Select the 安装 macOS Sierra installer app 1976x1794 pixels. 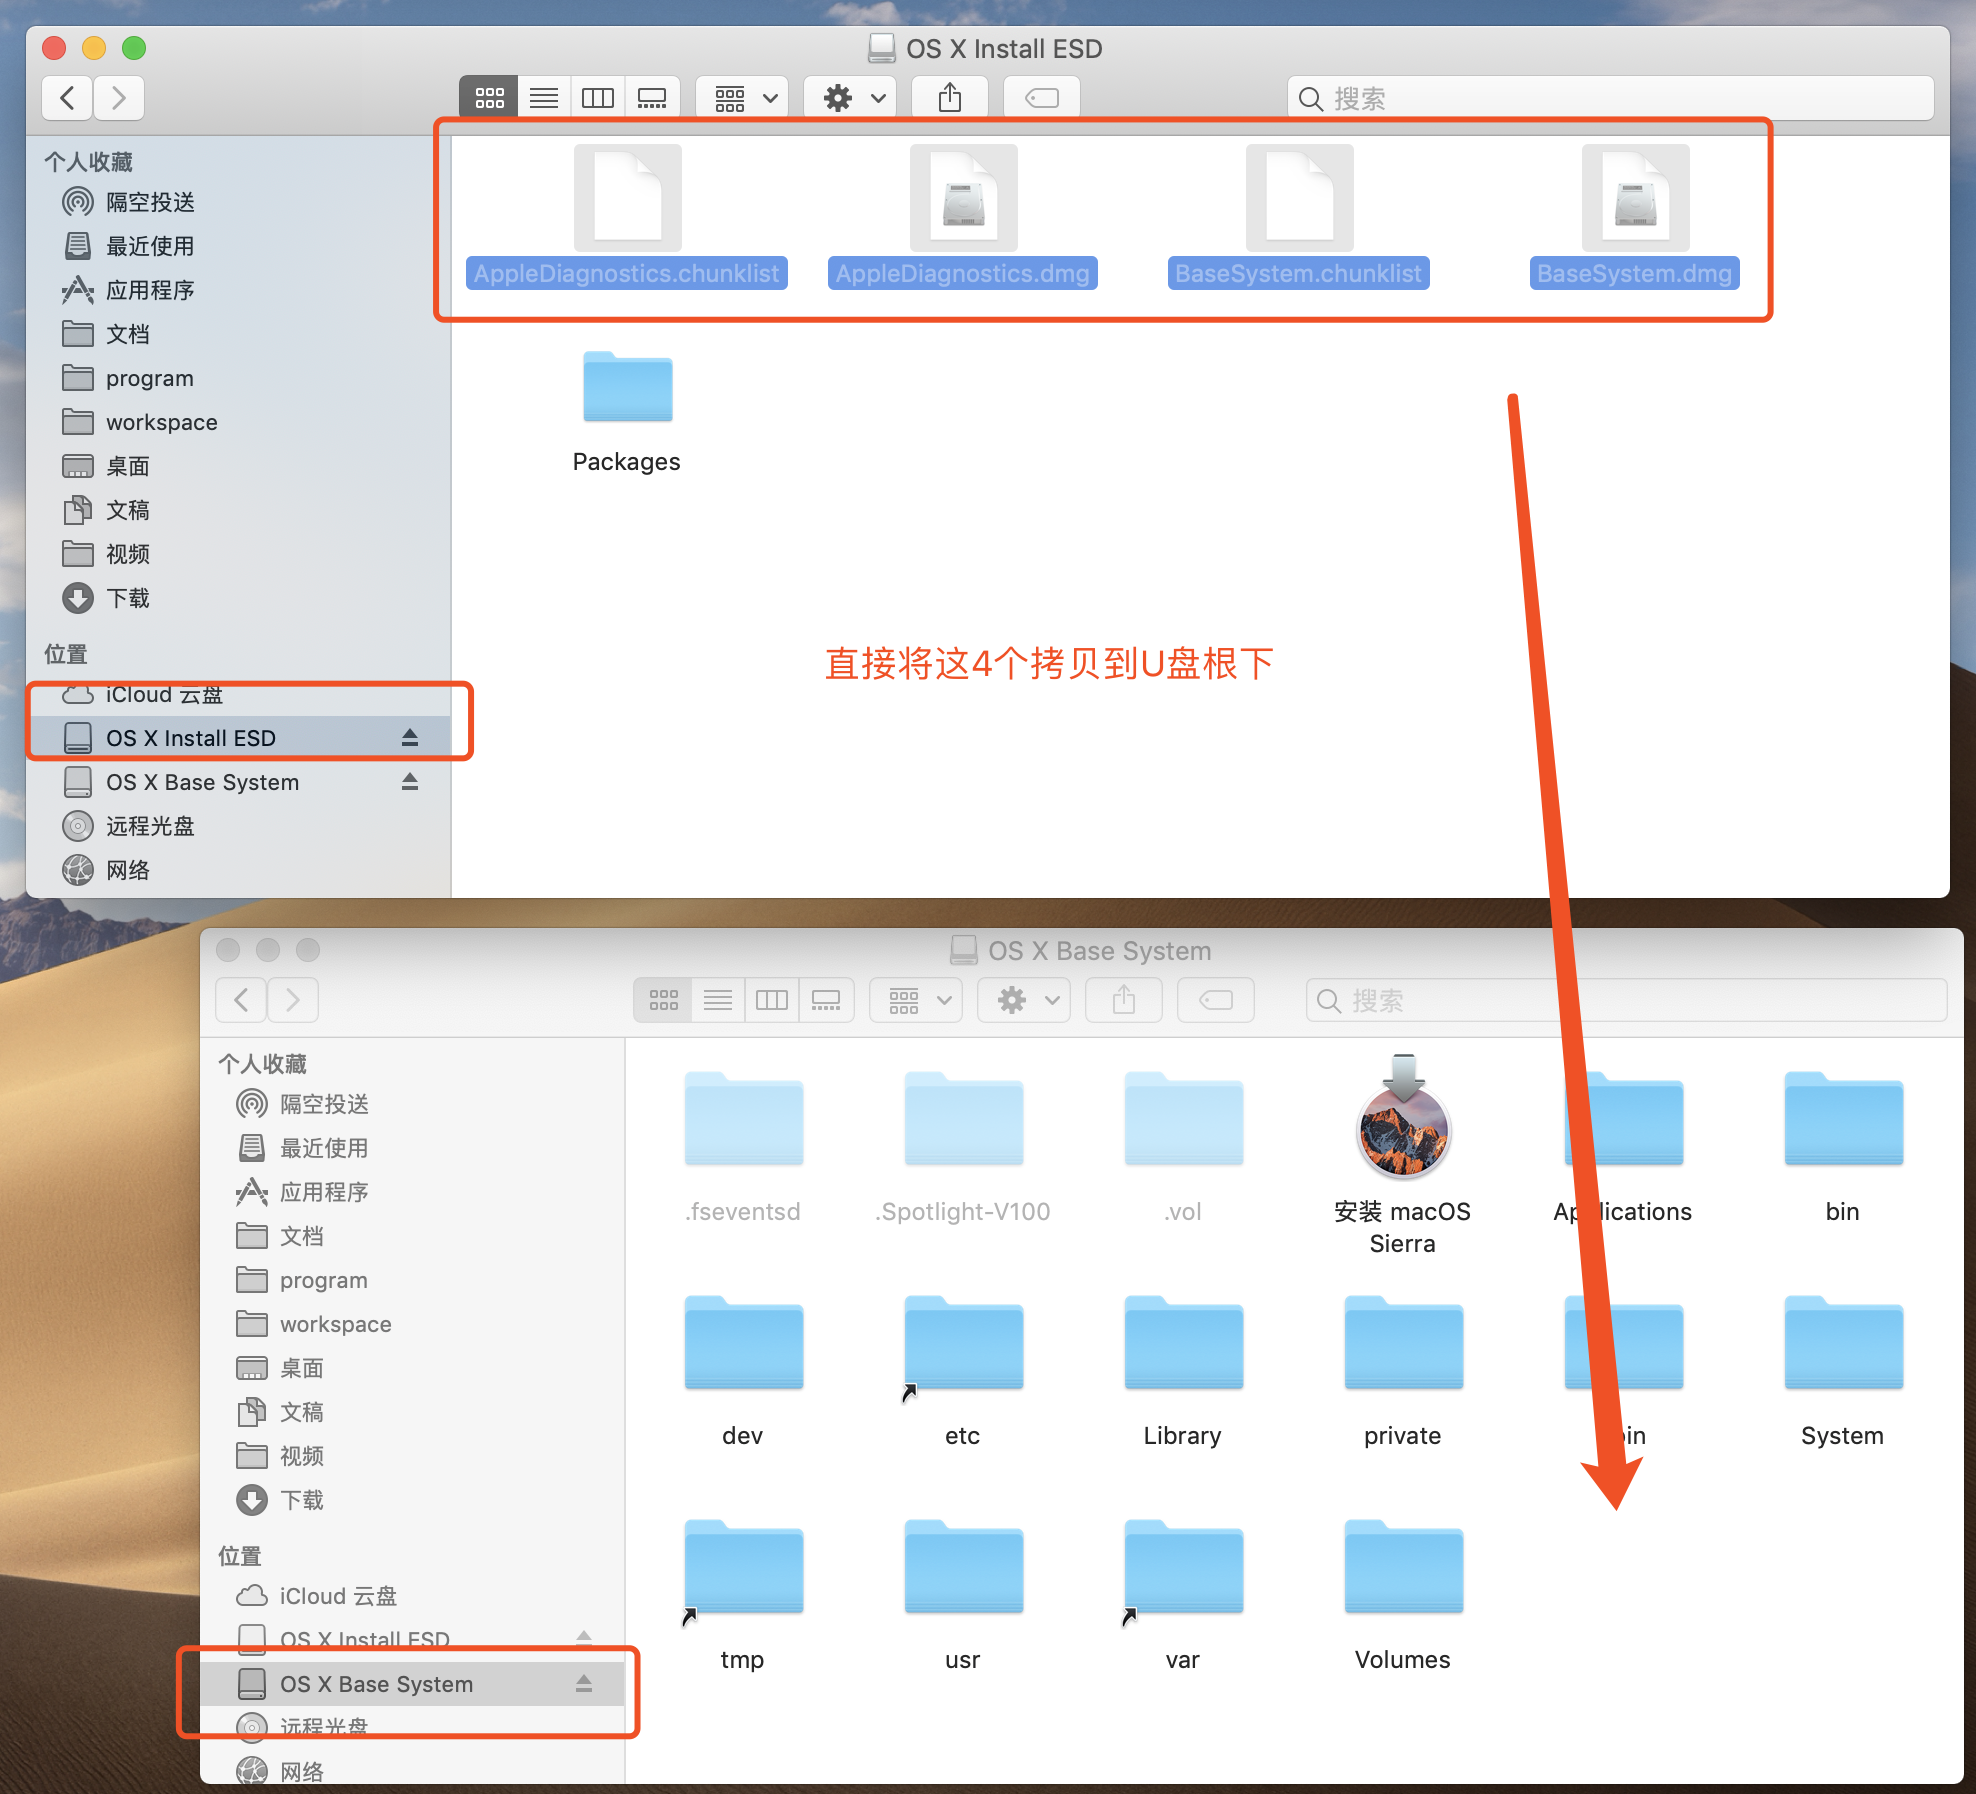click(x=1403, y=1156)
